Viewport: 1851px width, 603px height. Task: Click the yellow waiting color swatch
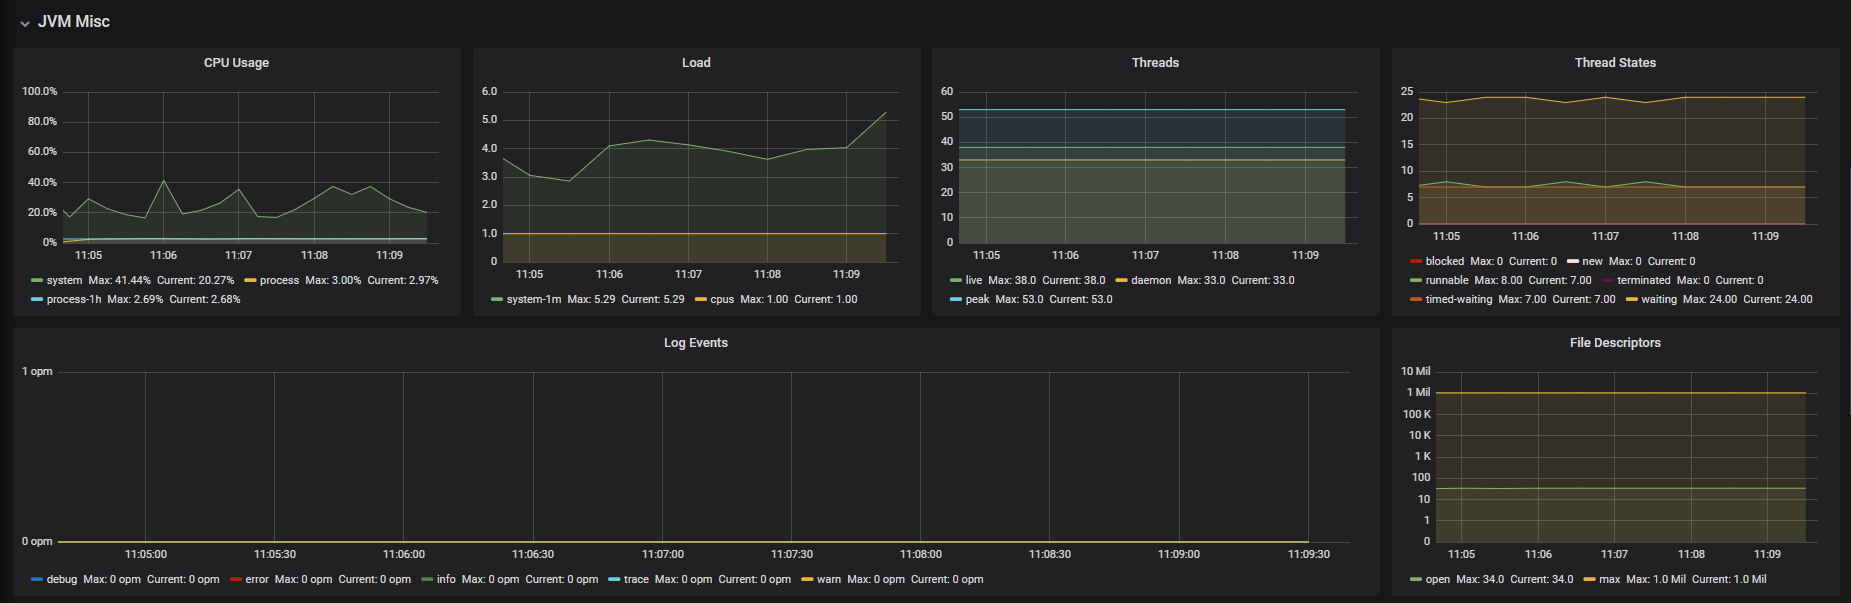1631,299
